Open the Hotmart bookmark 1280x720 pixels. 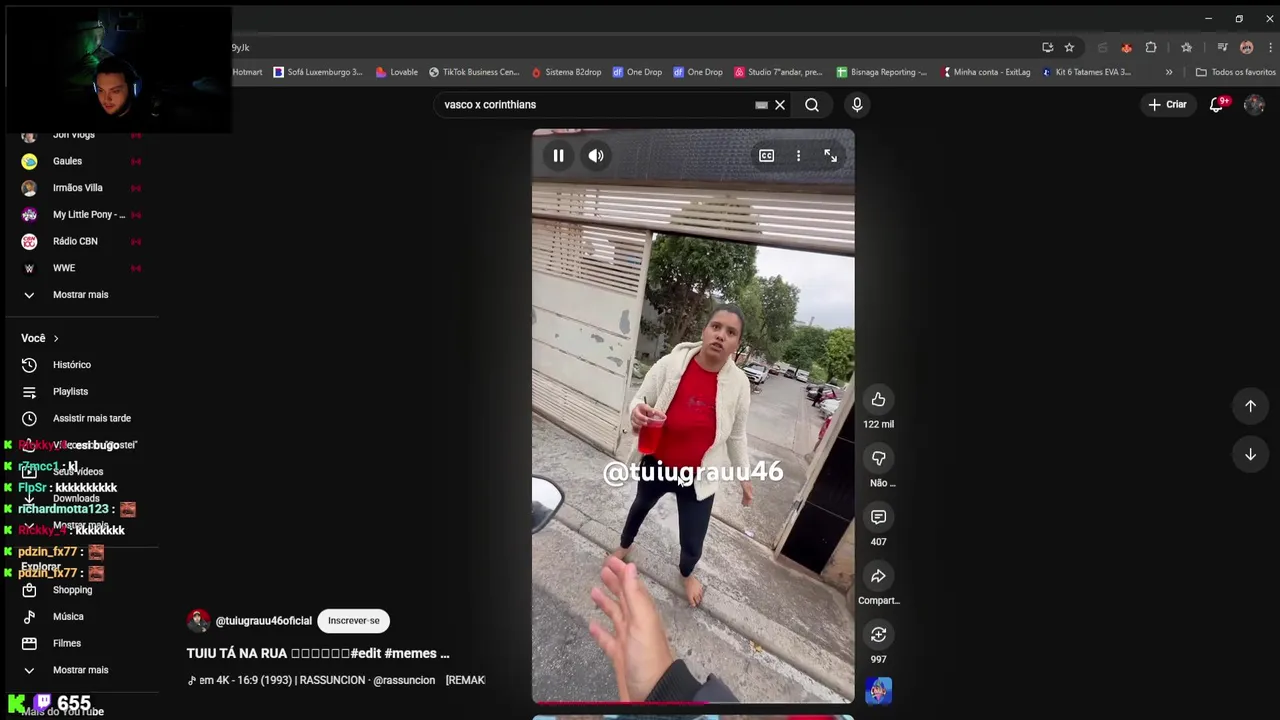[247, 72]
